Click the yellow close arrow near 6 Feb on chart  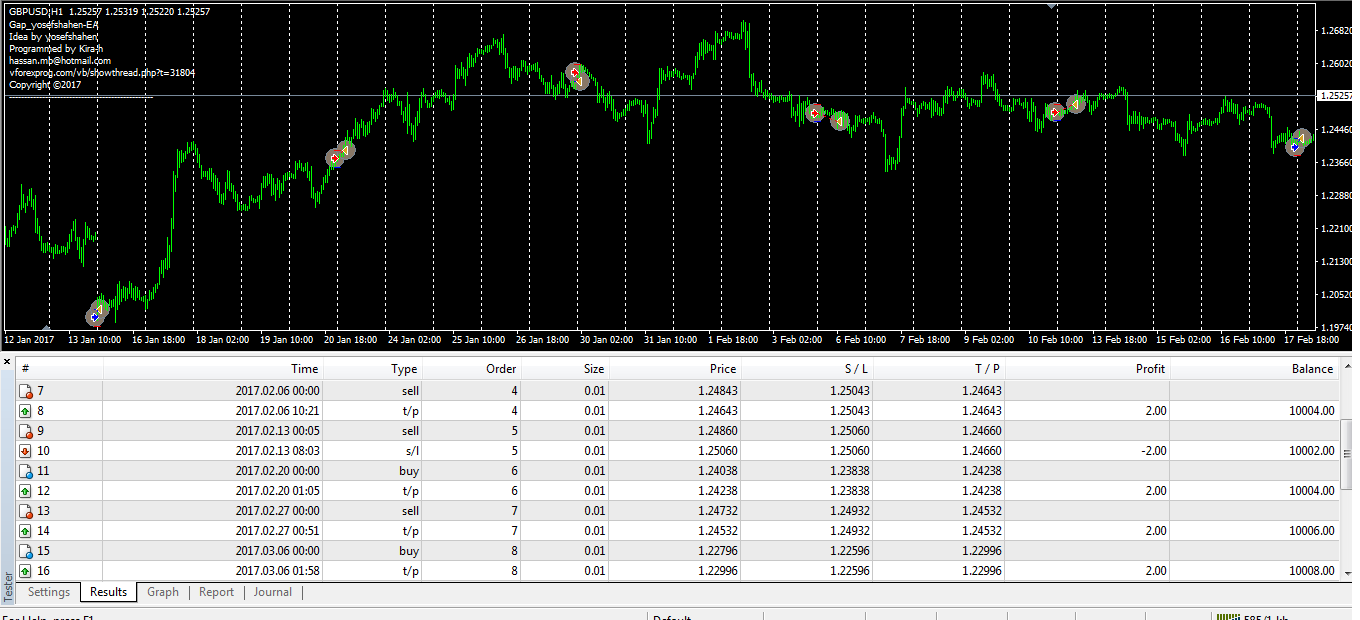[x=840, y=121]
